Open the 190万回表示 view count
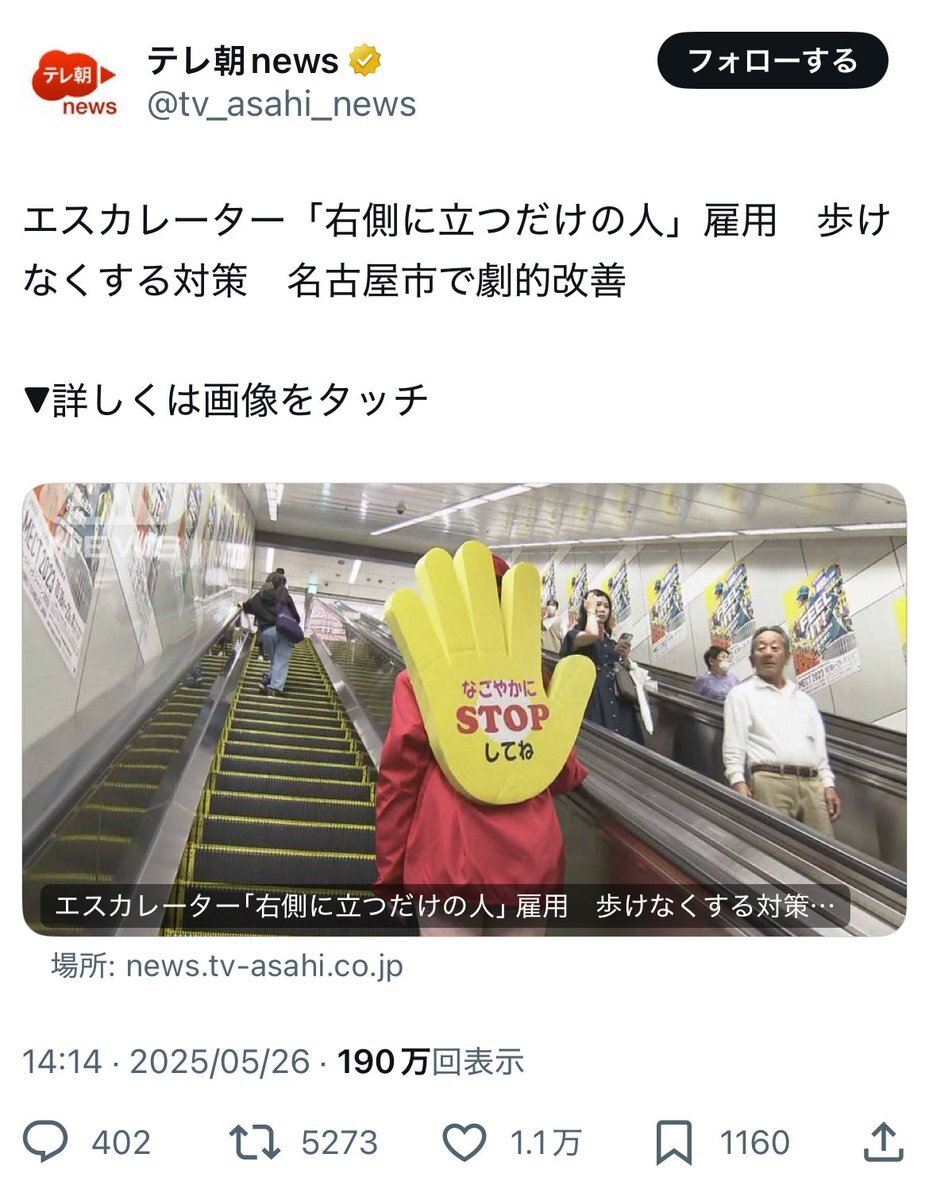 click(x=431, y=1062)
